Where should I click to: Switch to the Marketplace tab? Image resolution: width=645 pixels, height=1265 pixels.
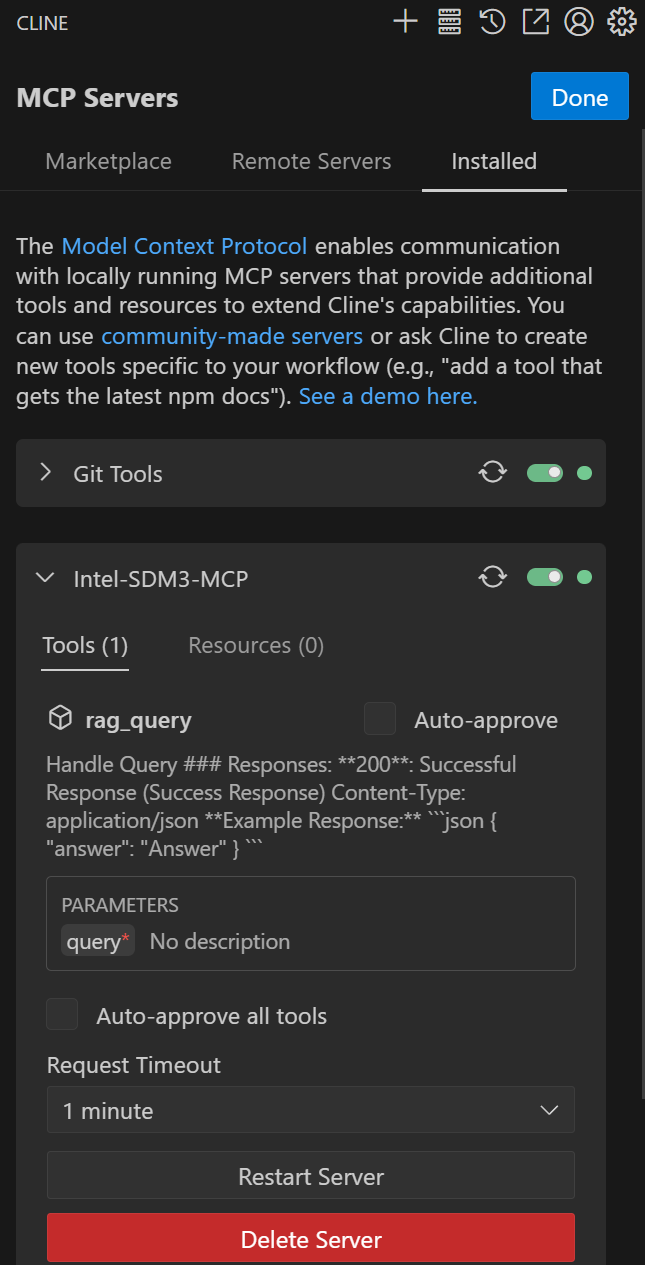click(x=108, y=161)
